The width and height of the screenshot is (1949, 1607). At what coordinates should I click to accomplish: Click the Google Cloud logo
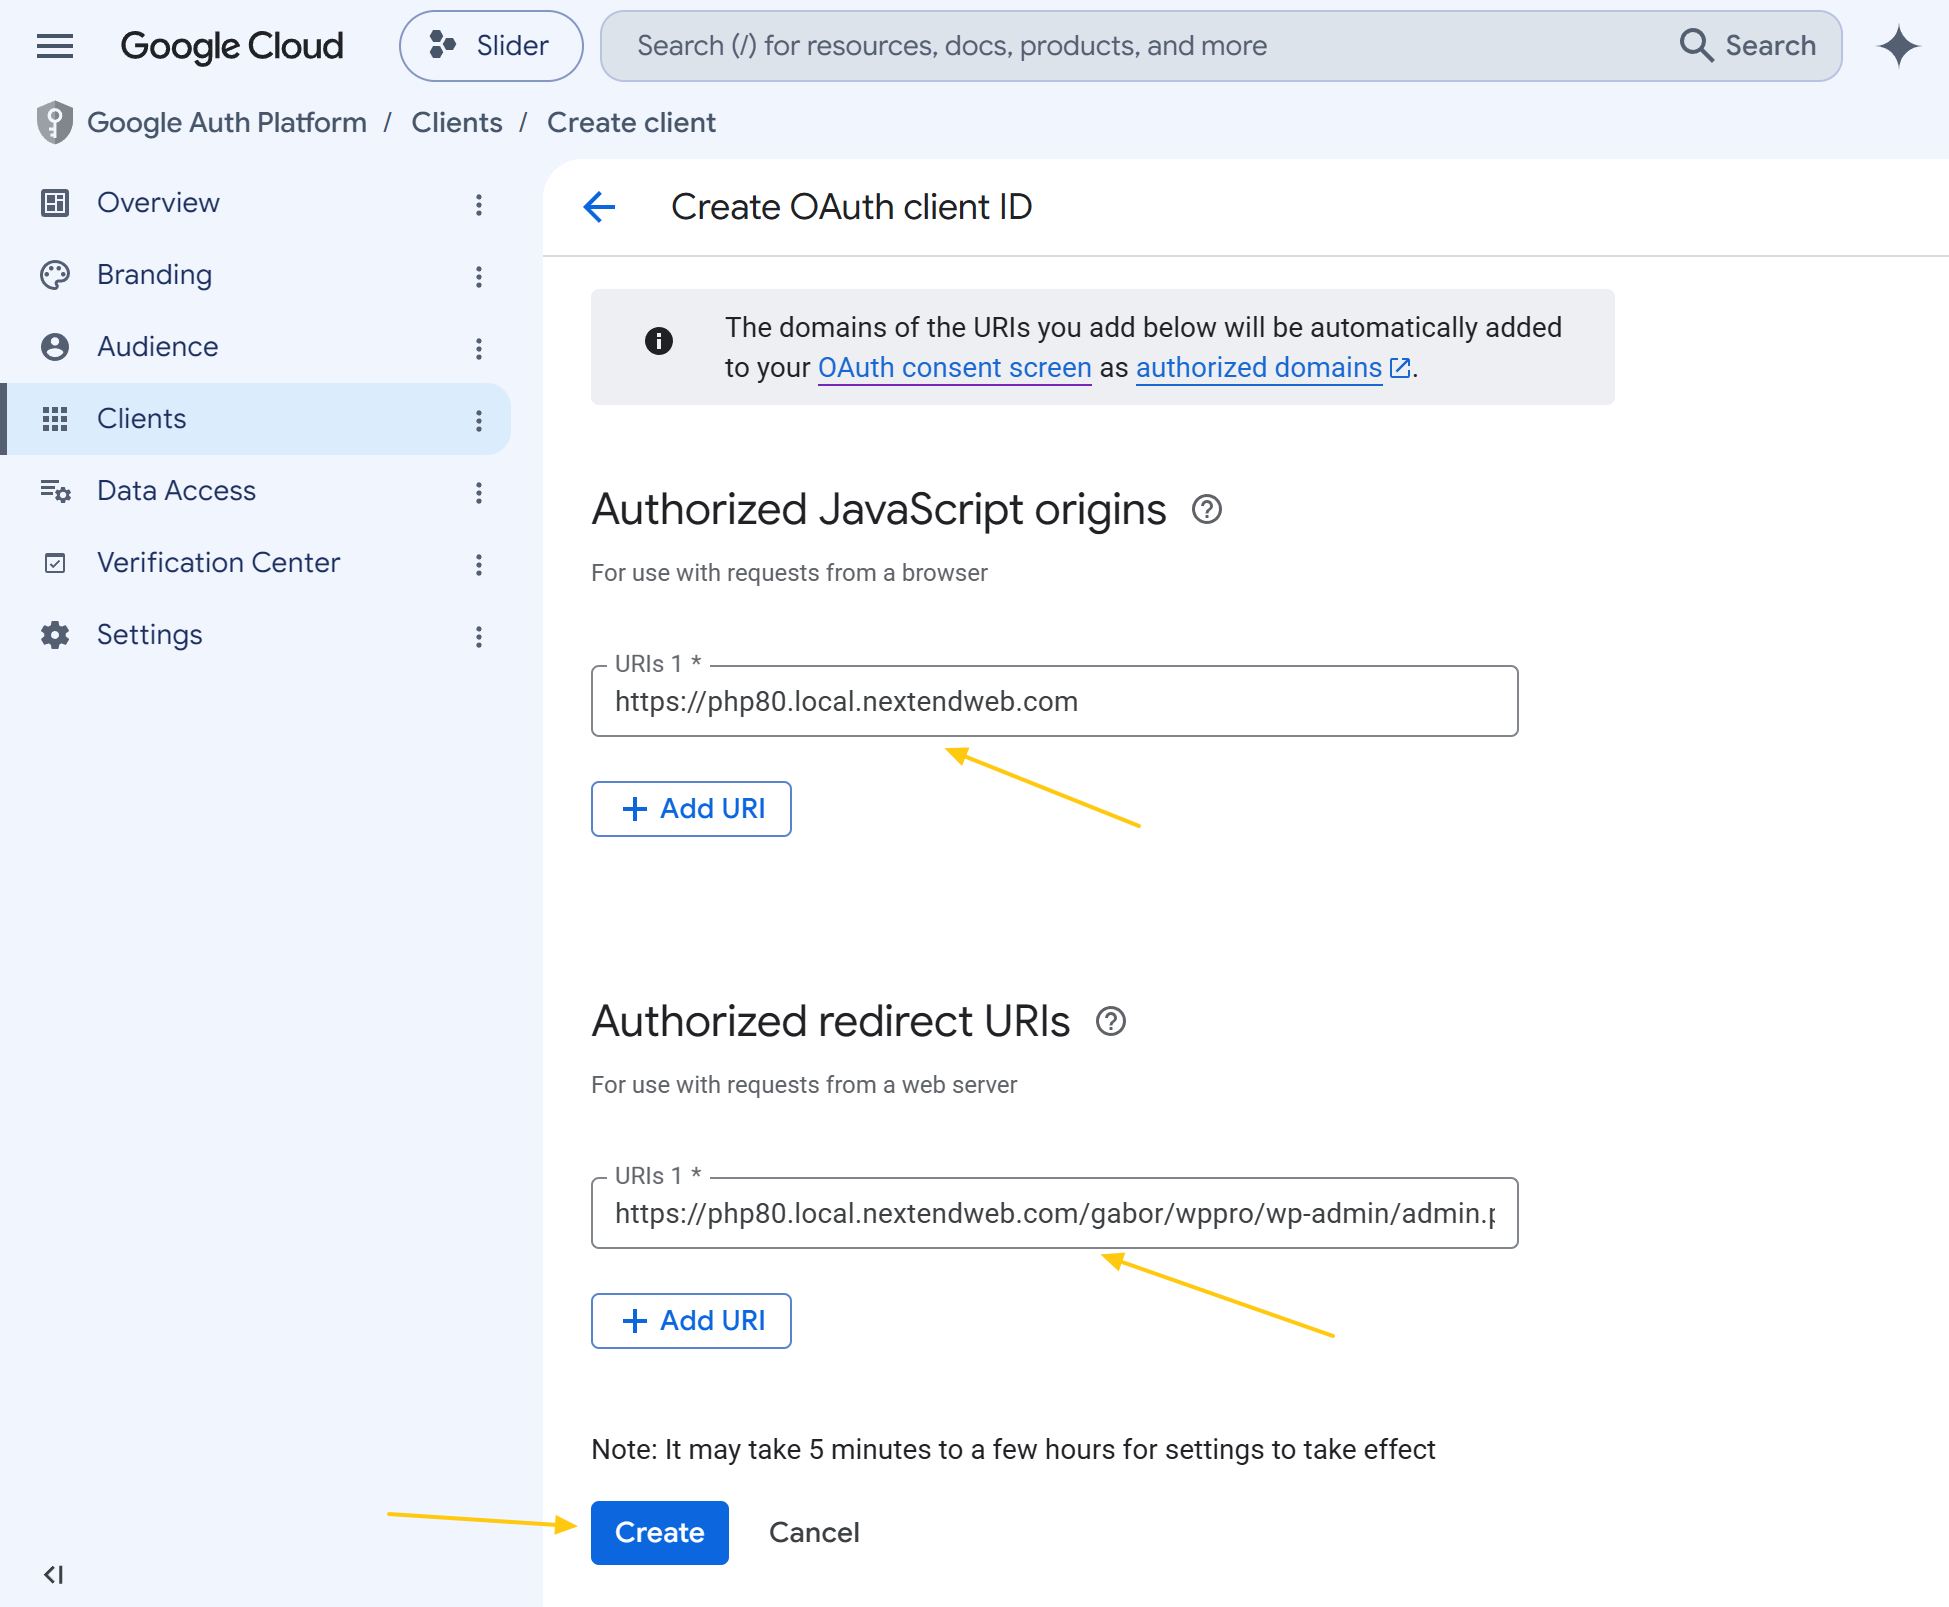coord(232,46)
